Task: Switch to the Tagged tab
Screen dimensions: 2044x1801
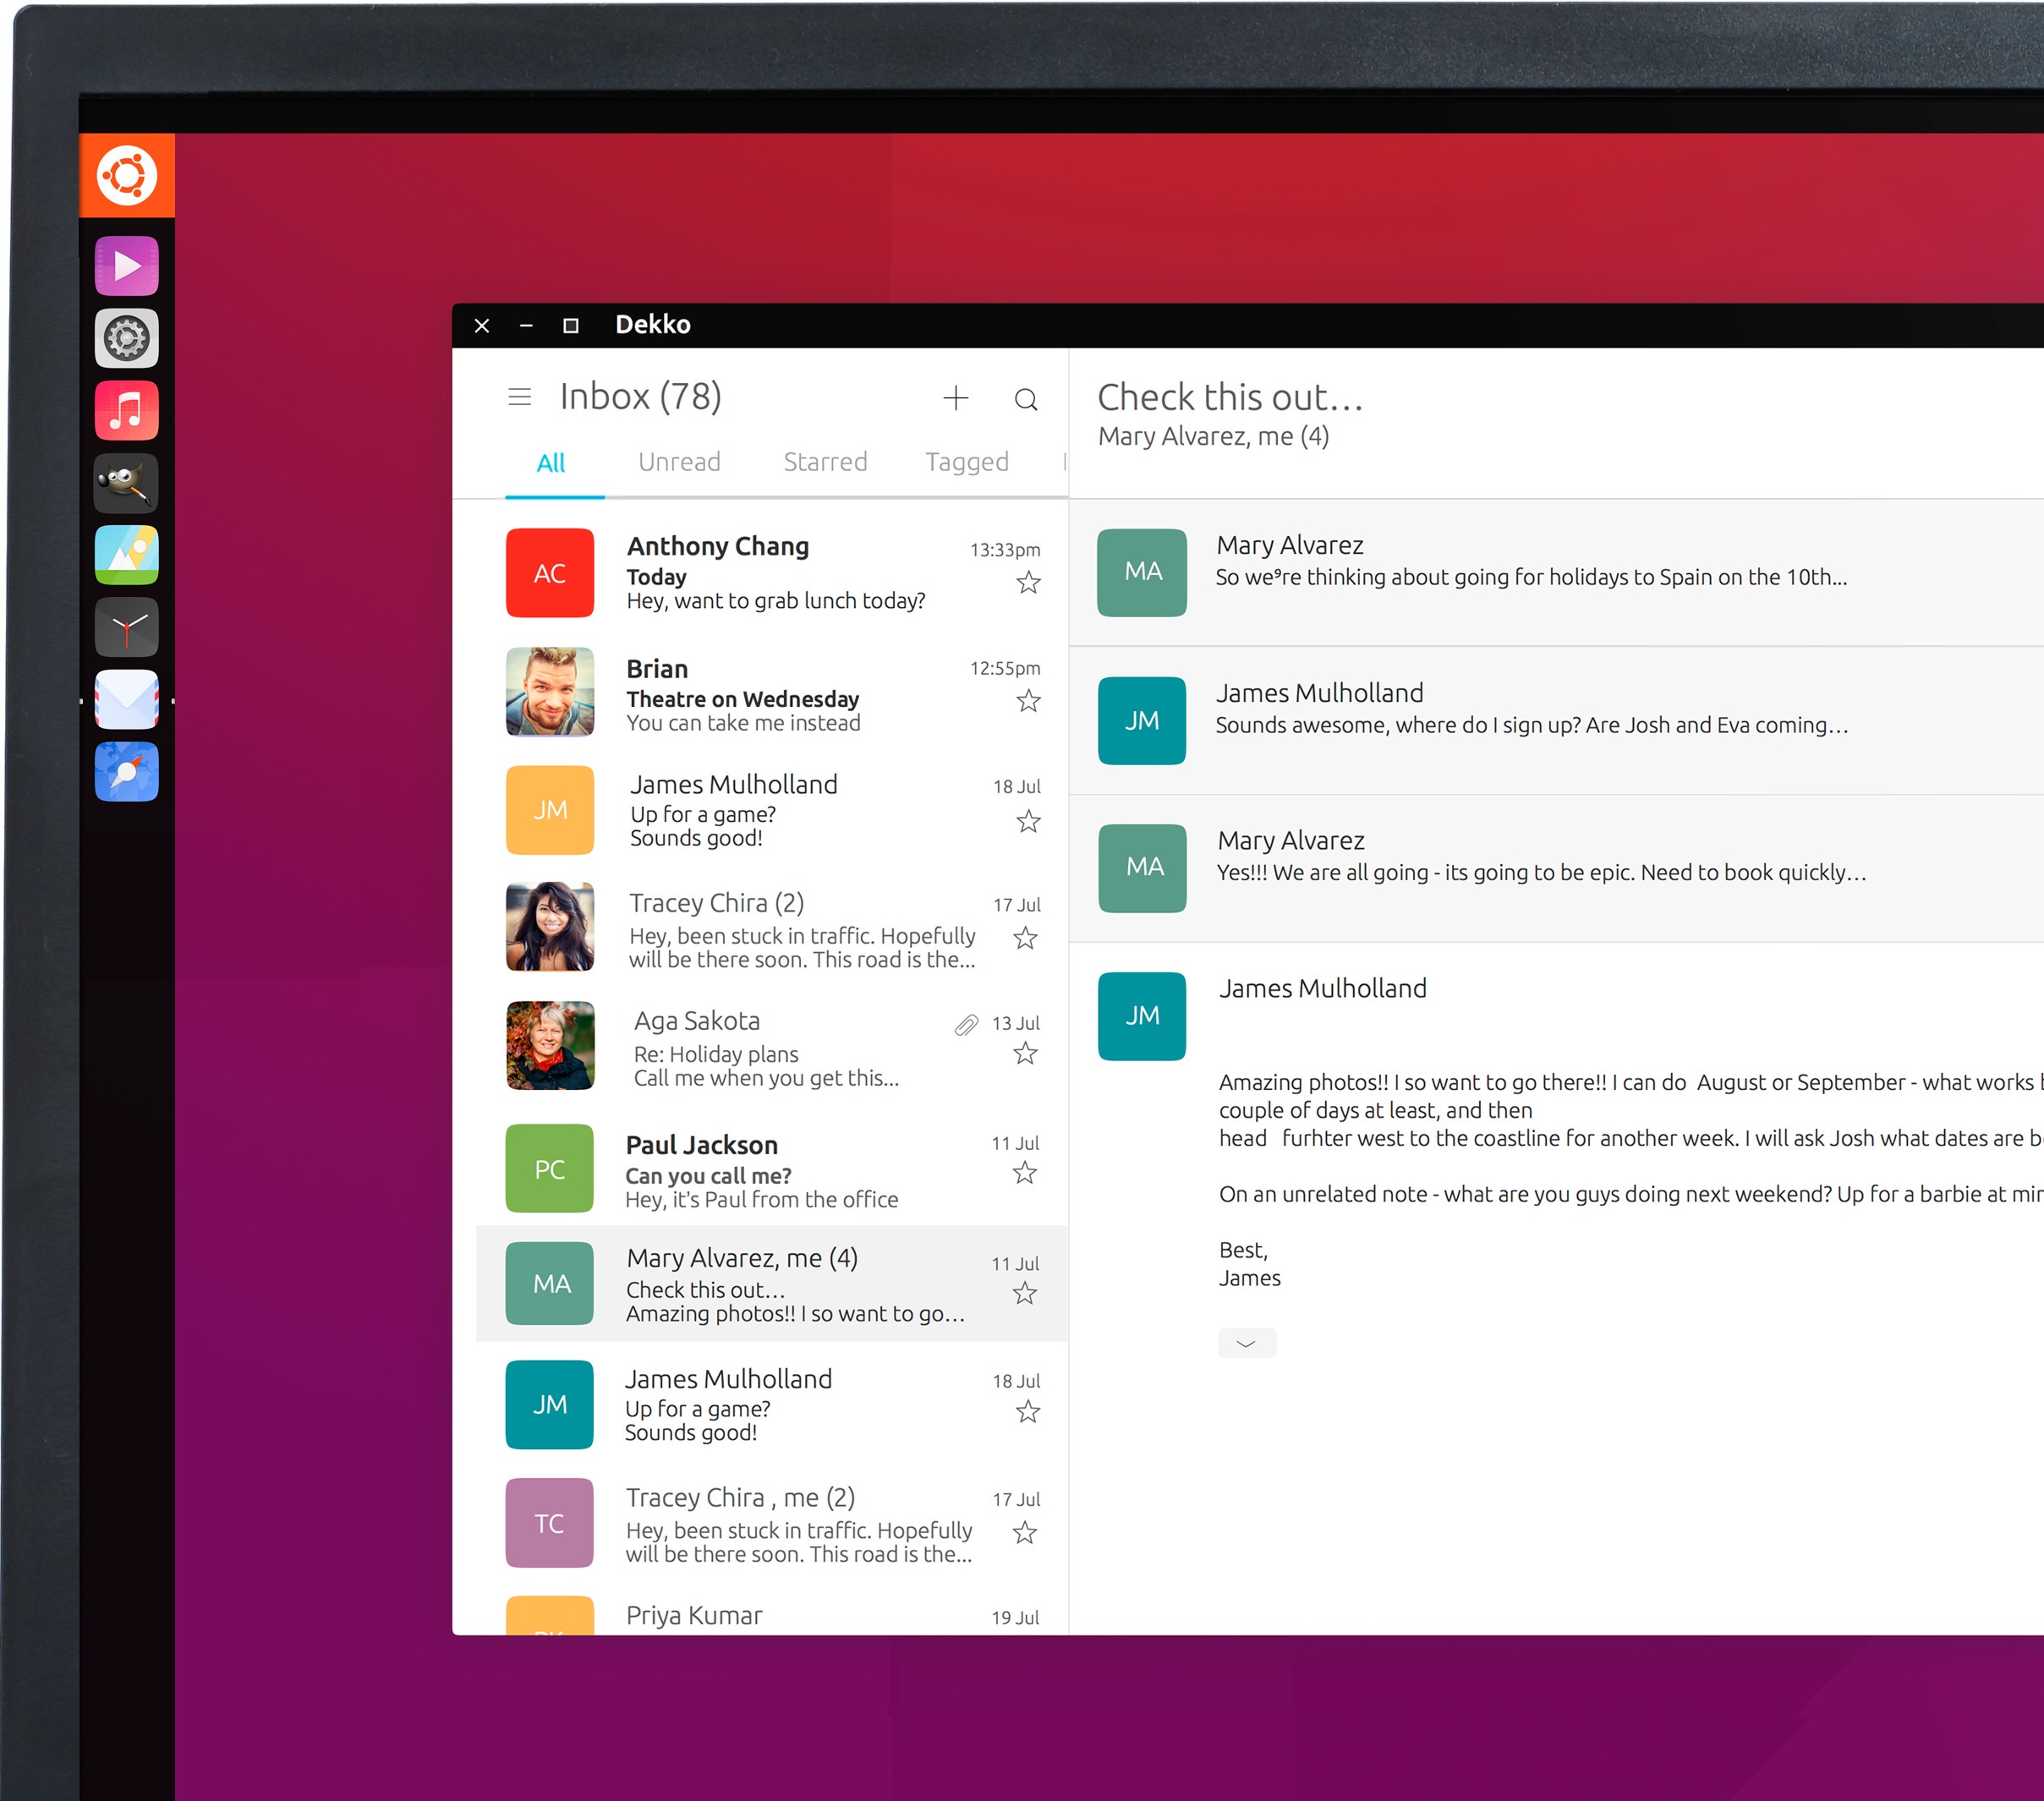Action: coord(967,462)
